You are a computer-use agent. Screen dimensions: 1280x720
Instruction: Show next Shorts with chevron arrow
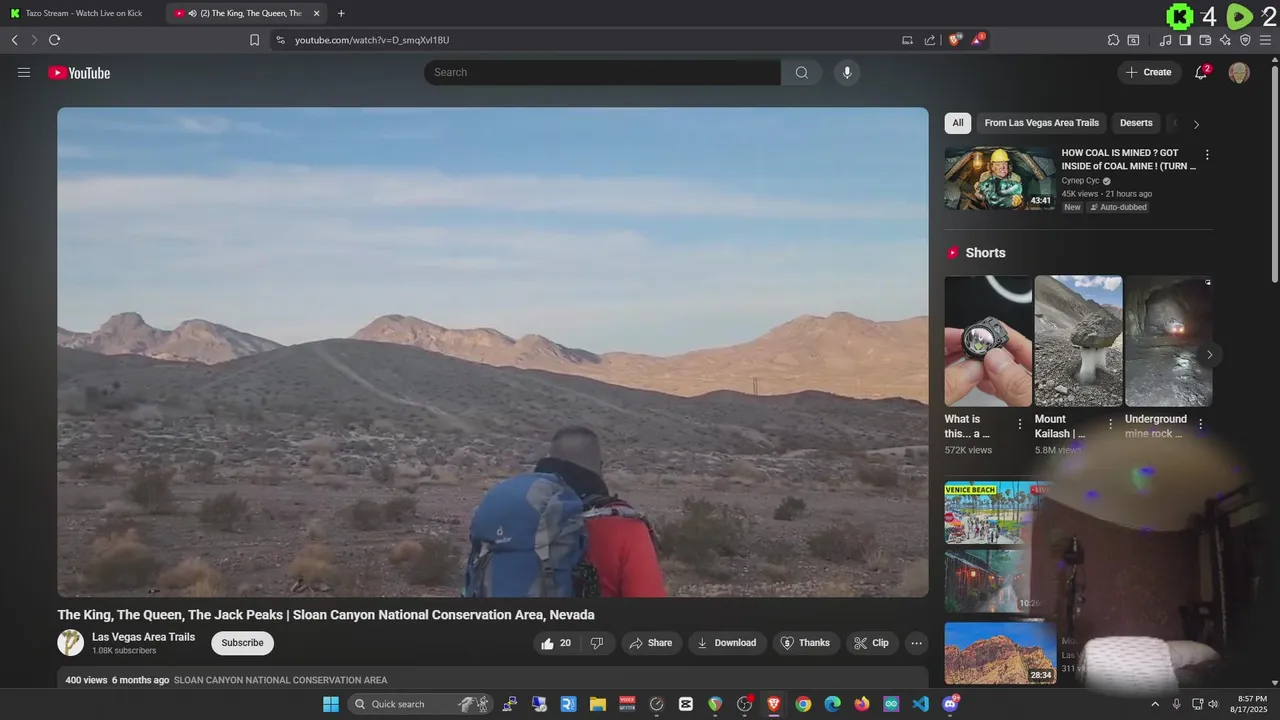tap(1209, 355)
